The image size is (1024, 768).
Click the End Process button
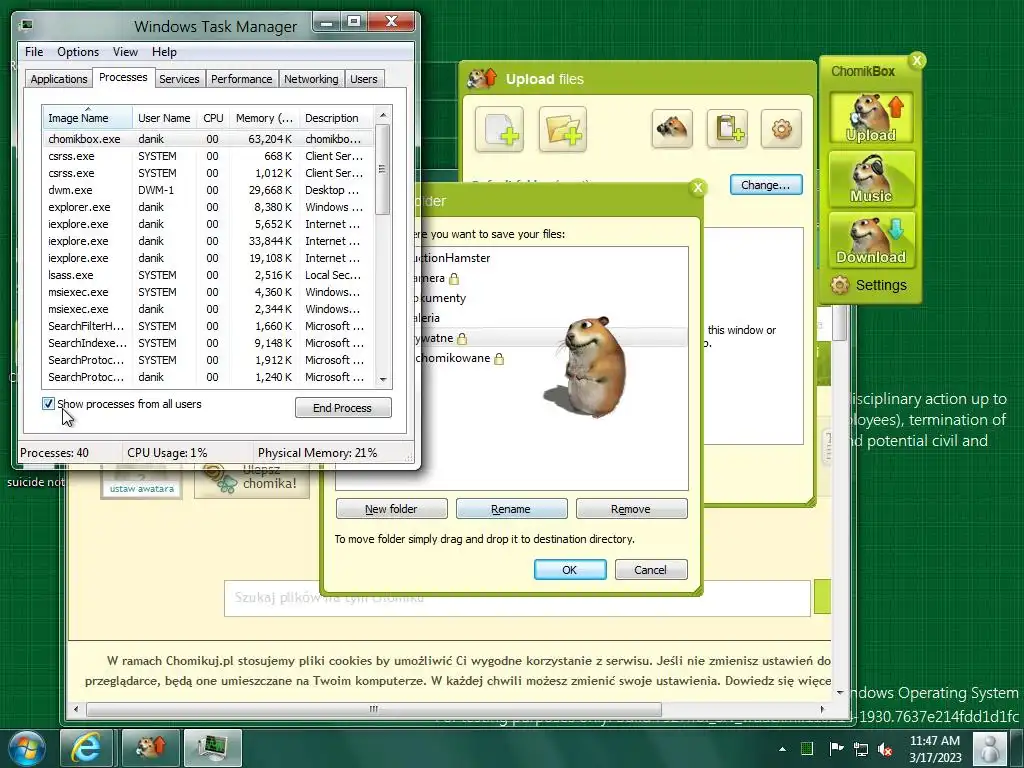pos(343,408)
